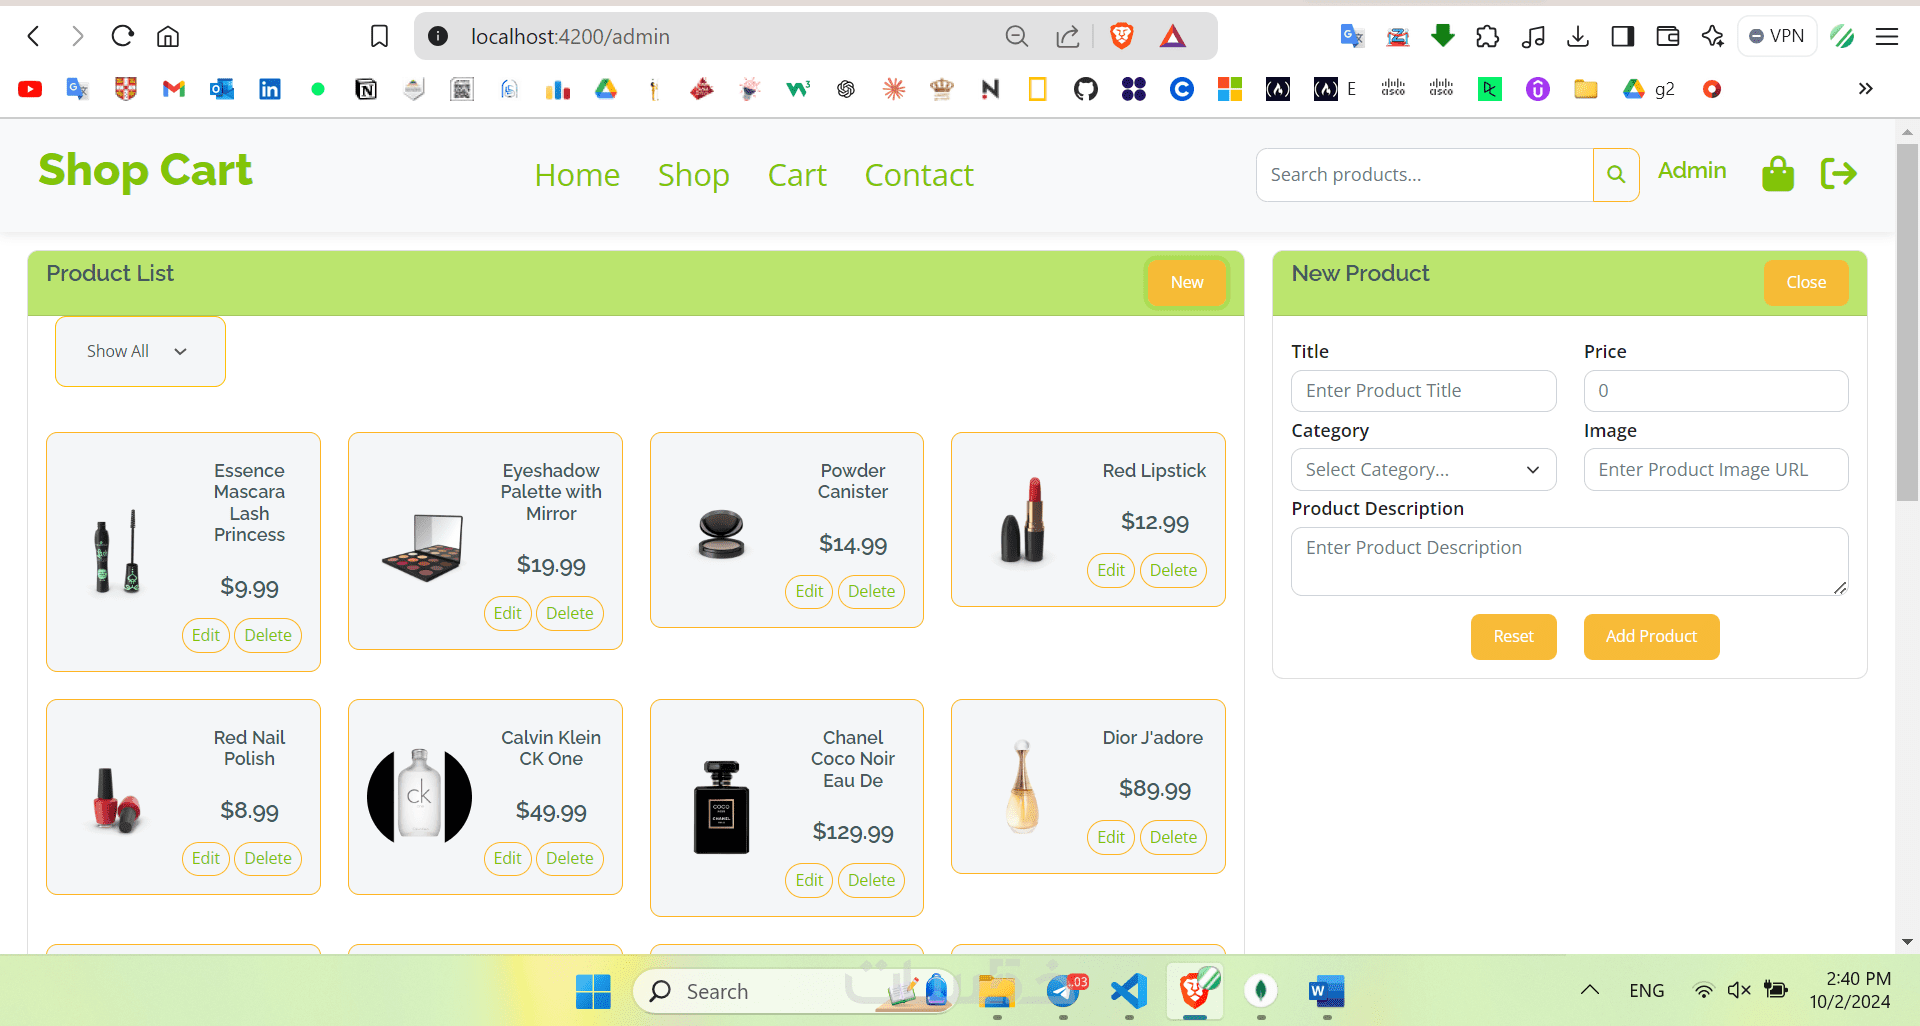1920x1026 pixels.
Task: Click the Admin link
Action: pyautogui.click(x=1692, y=171)
